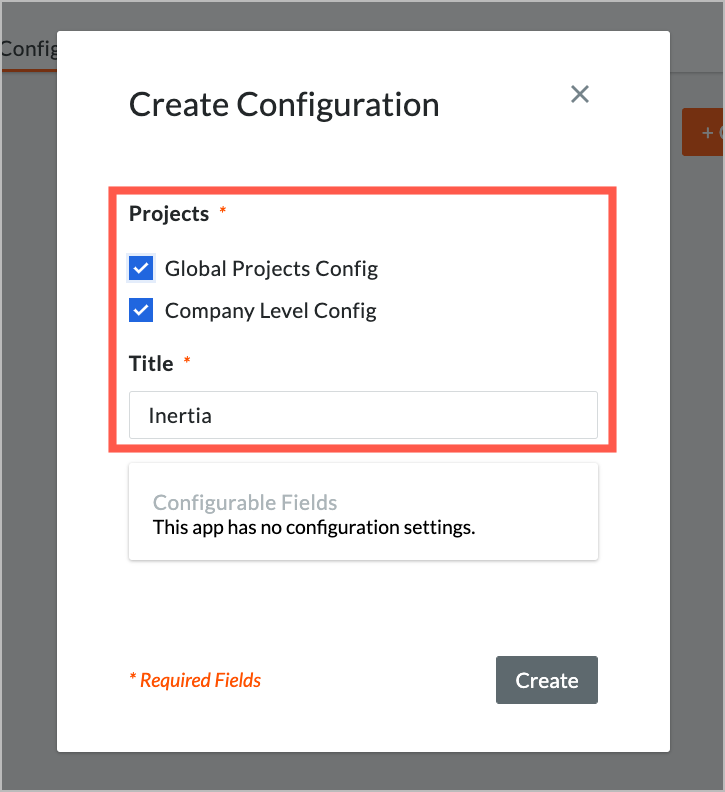Click the Title input field containing Inertia

point(363,415)
